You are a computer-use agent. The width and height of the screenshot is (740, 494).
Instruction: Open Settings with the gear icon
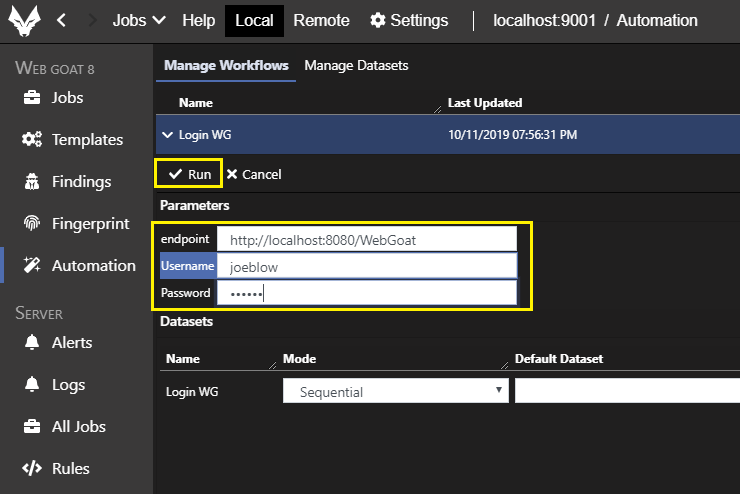(x=409, y=20)
